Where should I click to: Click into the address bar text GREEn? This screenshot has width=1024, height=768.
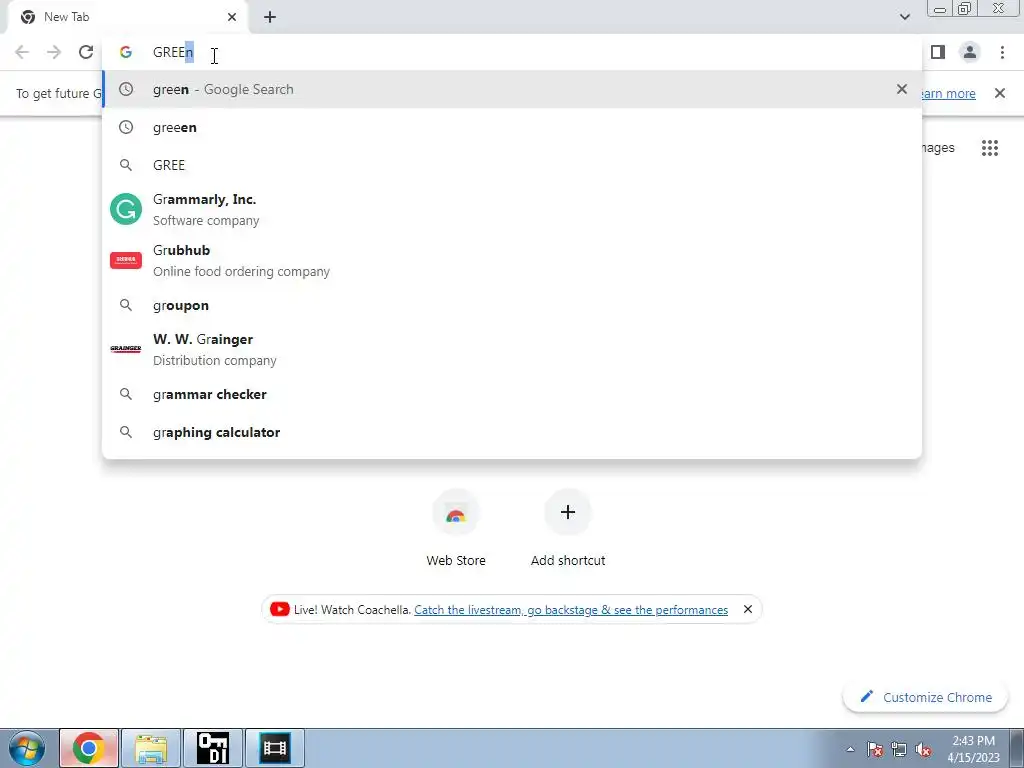click(173, 52)
